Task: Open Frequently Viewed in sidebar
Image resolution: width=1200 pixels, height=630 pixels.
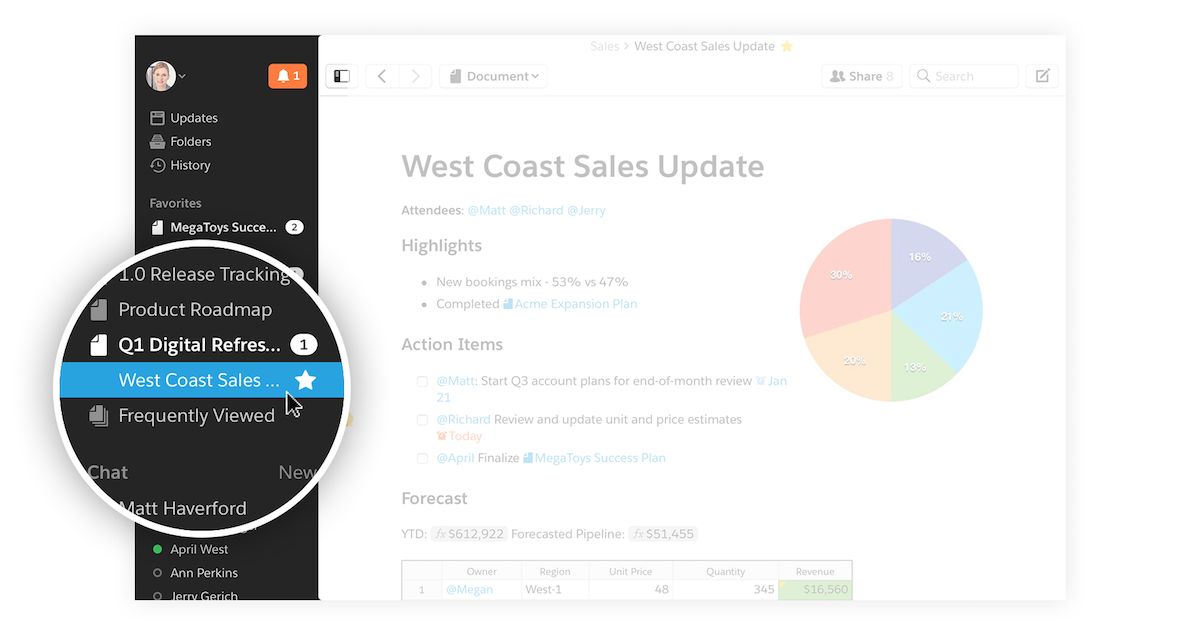Action: pos(196,416)
